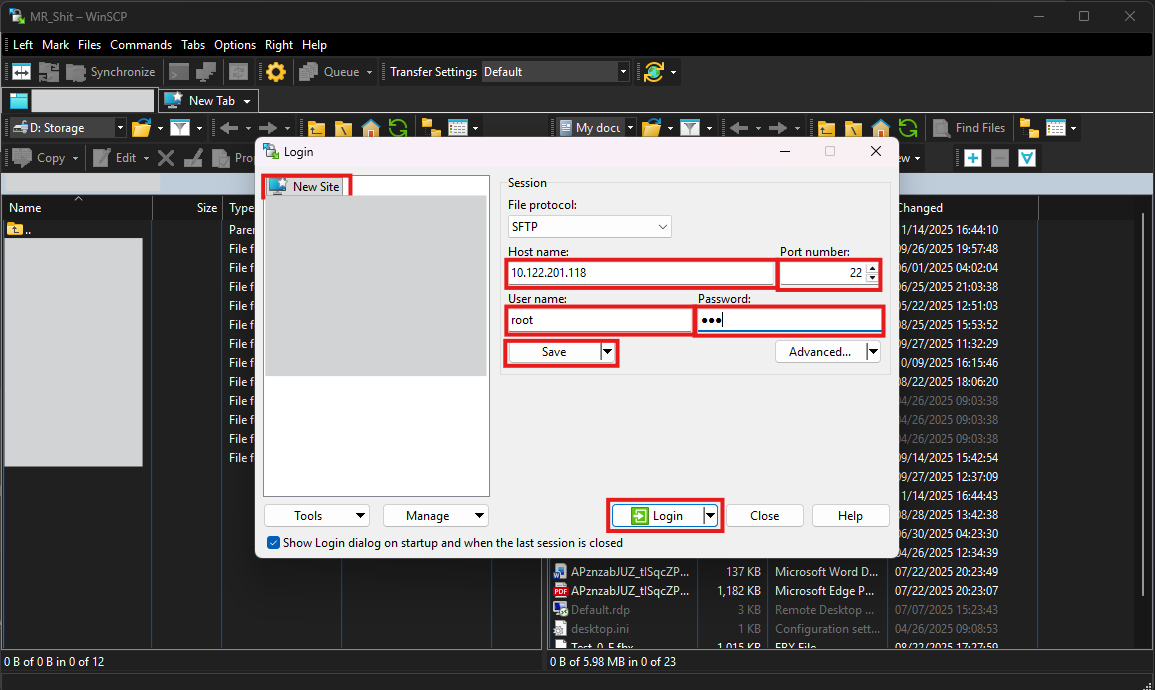The height and width of the screenshot is (690, 1155).
Task: Click the filter funnel icon near D: Storage
Action: pos(180,128)
